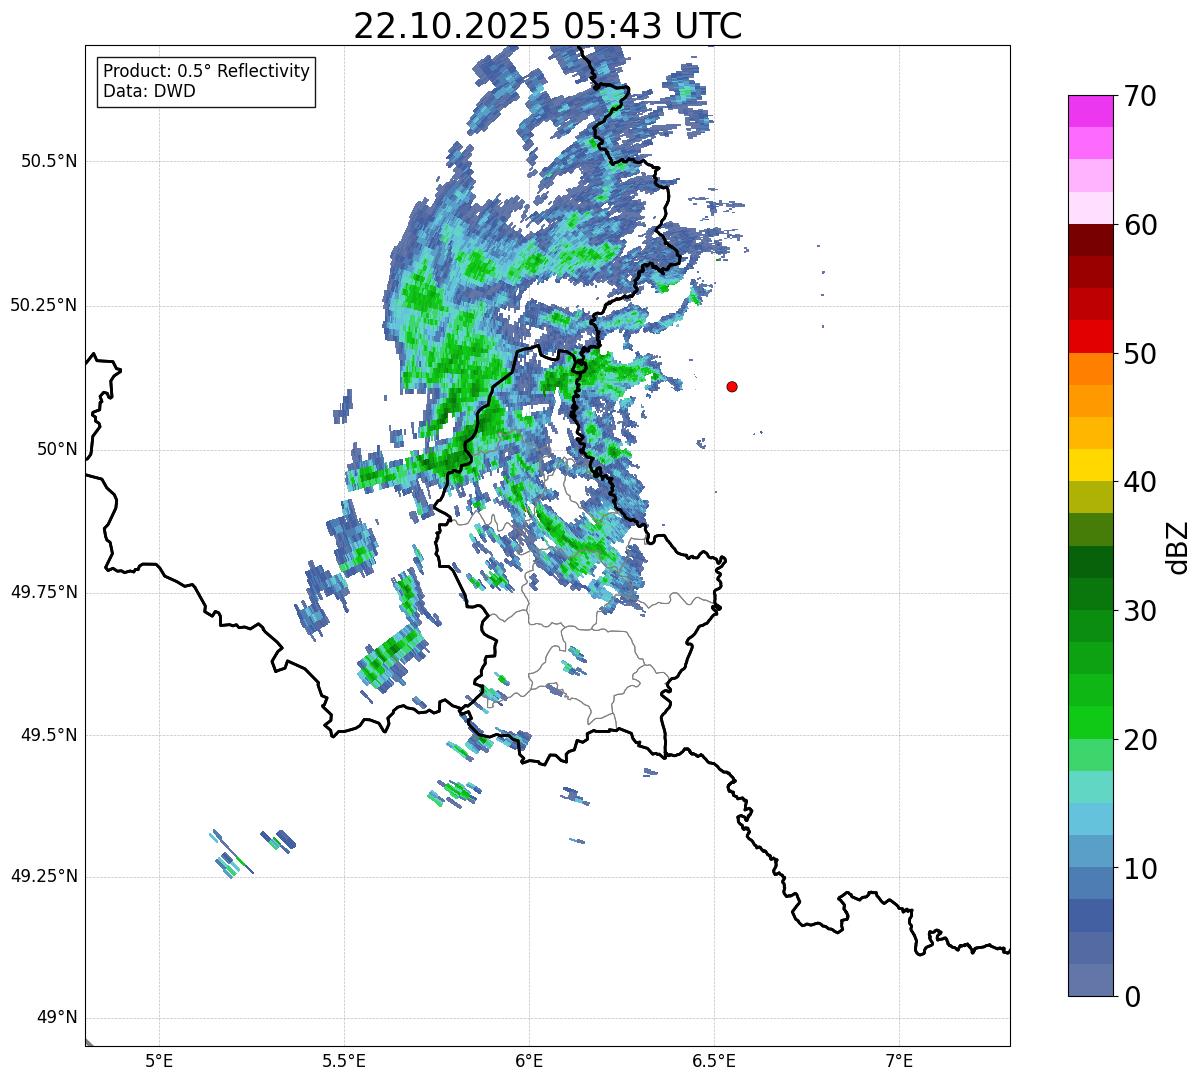Click the colorbar tick label 60
The width and height of the screenshot is (1202, 1081).
point(1140,225)
